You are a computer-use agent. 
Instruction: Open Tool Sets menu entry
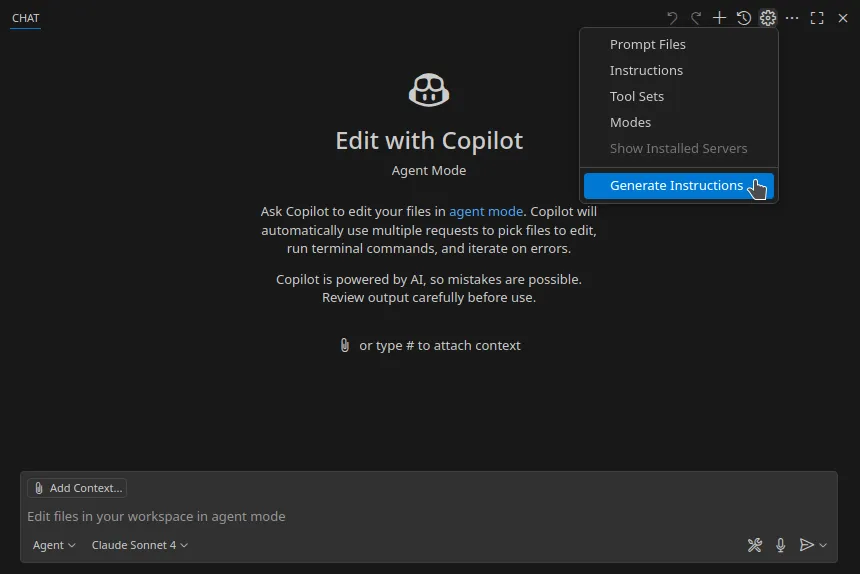(x=678, y=96)
